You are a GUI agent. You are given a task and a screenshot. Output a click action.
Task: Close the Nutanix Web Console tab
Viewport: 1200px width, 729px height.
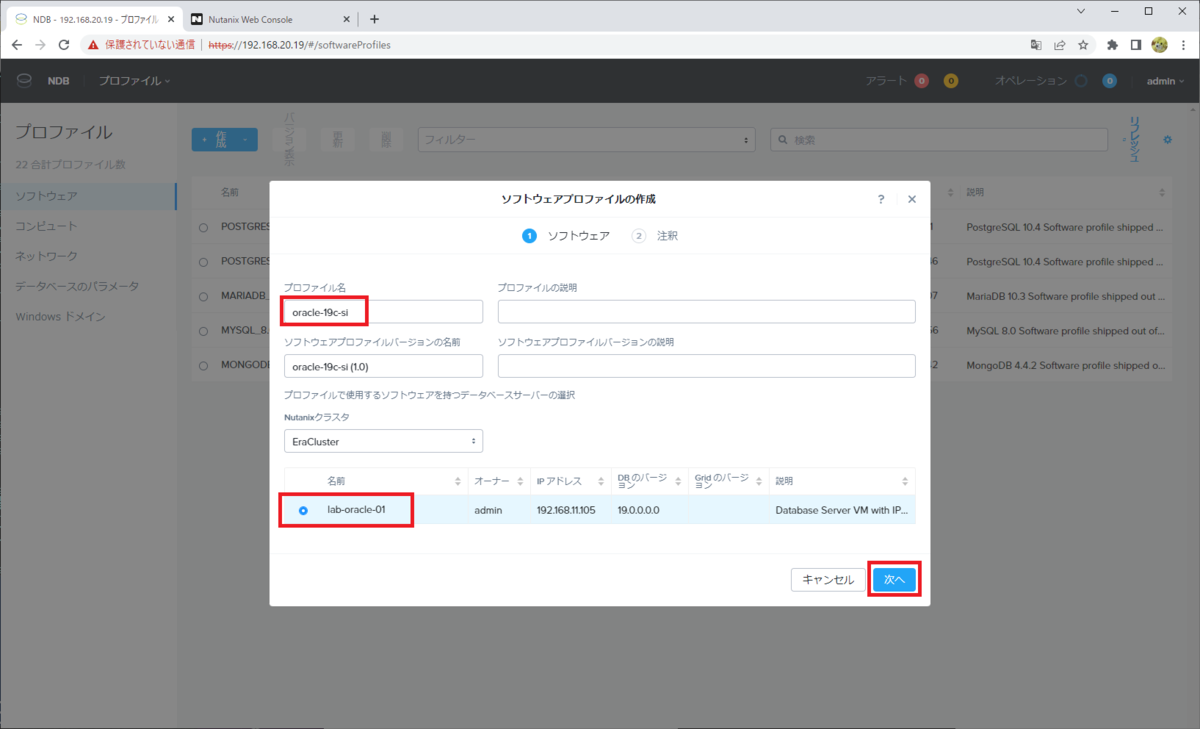346,19
